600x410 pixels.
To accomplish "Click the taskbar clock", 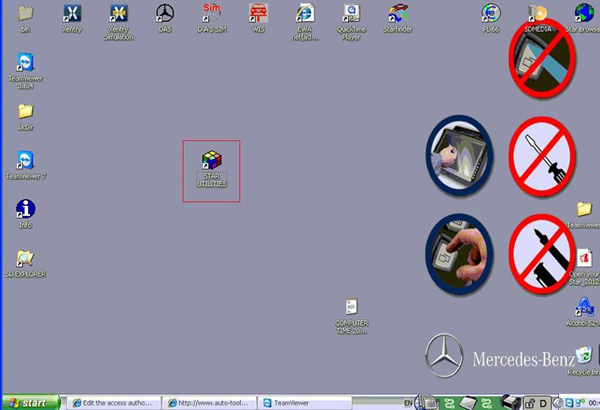I will tap(594, 403).
